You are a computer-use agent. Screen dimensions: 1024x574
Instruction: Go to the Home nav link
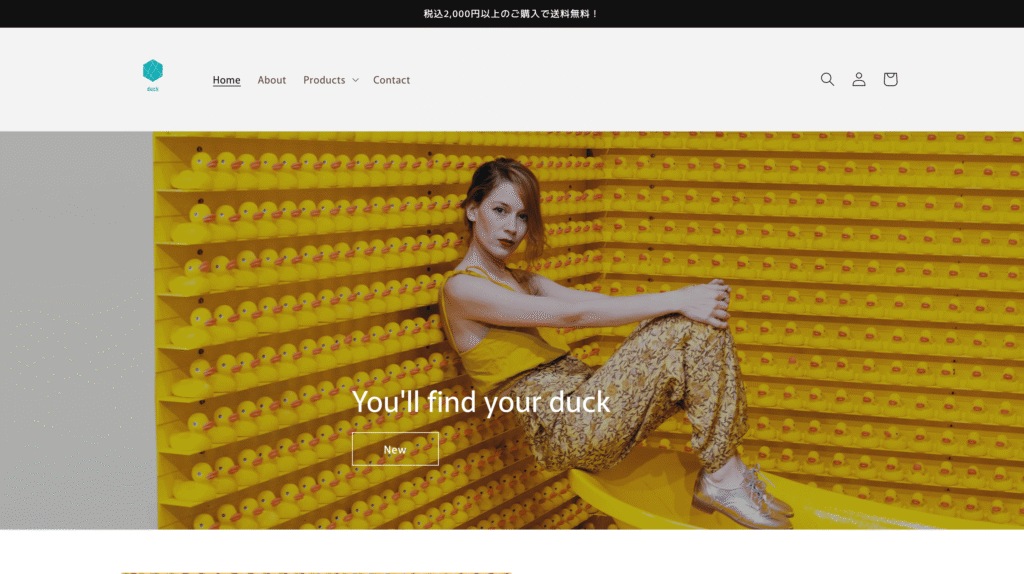[x=226, y=80]
